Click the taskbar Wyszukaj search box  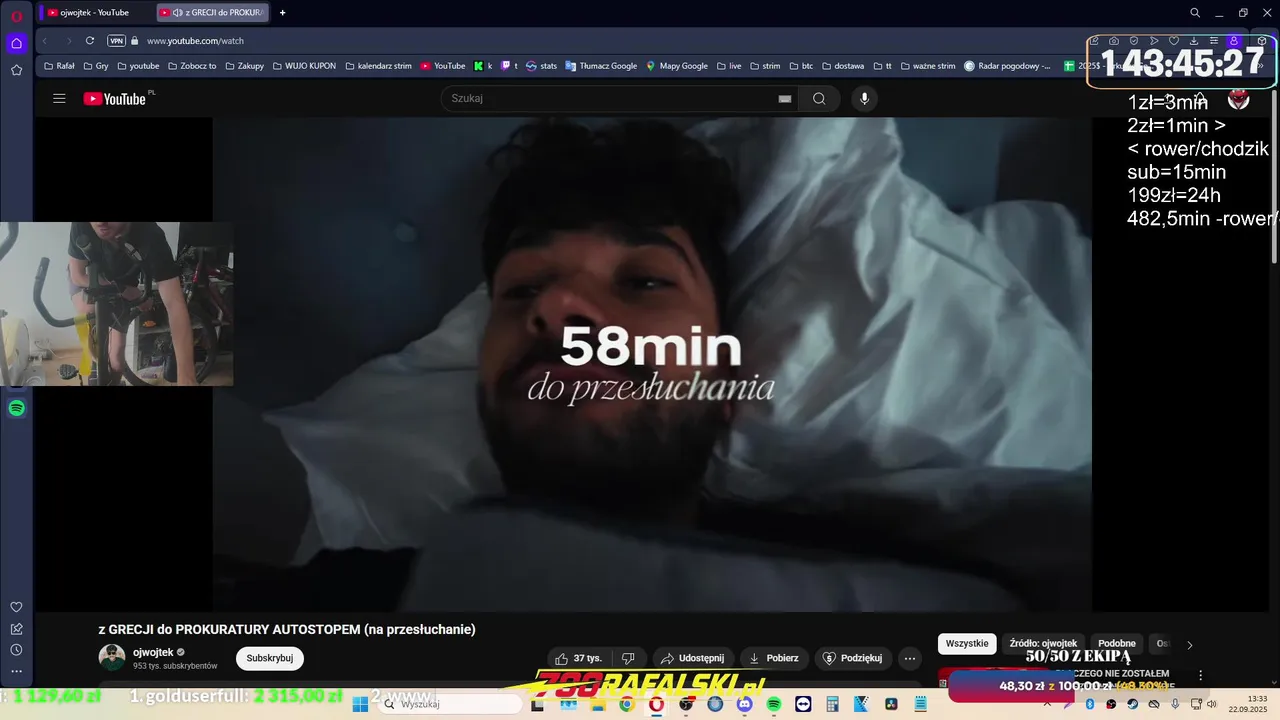[449, 704]
